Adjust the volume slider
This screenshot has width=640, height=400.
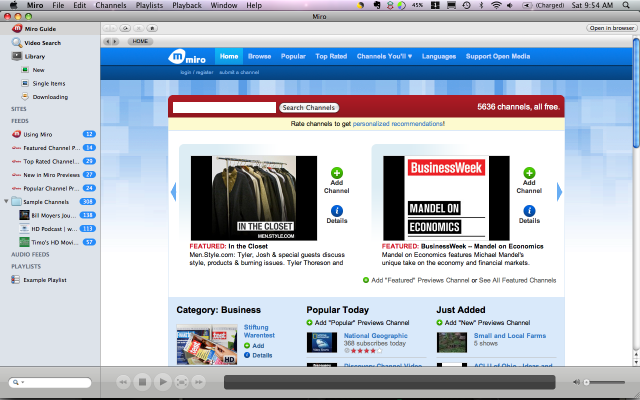(605, 382)
